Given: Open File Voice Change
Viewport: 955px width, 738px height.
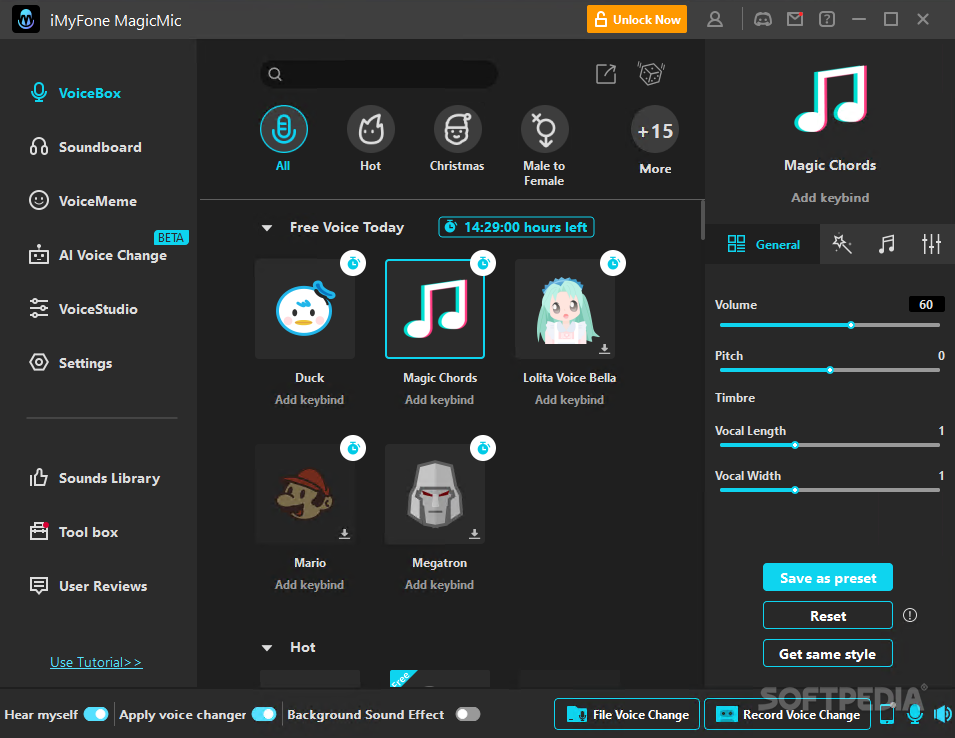Looking at the screenshot, I should (x=627, y=714).
